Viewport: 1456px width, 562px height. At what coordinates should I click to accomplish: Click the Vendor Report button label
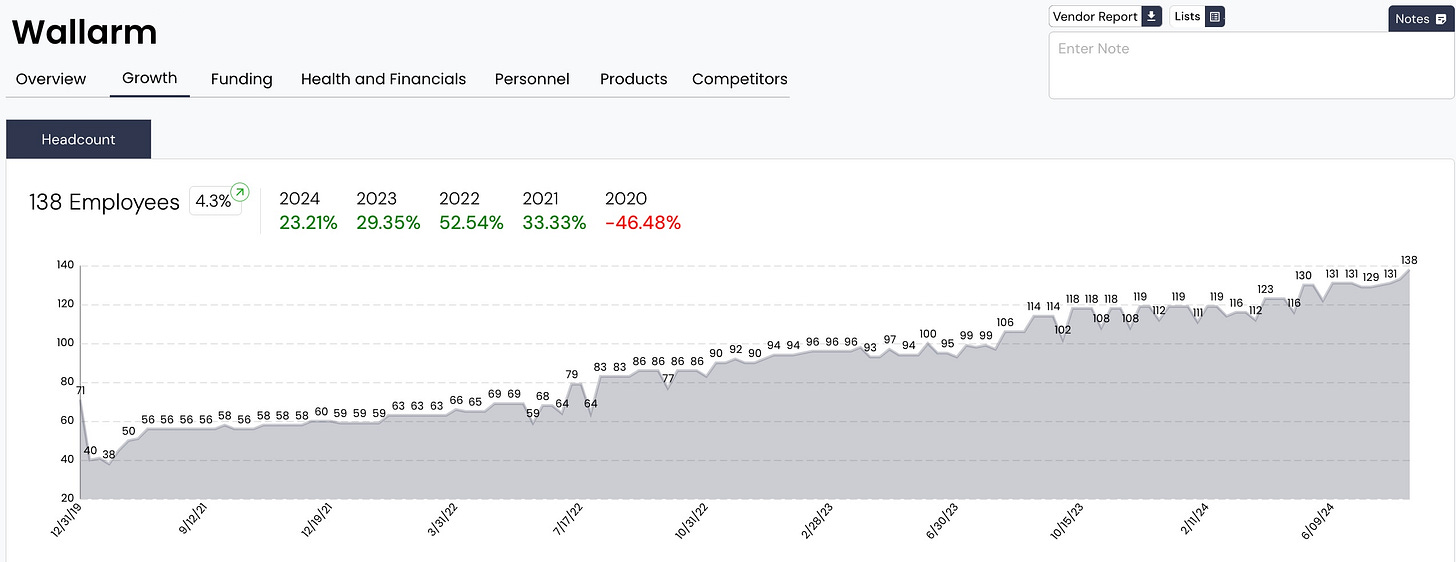pos(1095,17)
